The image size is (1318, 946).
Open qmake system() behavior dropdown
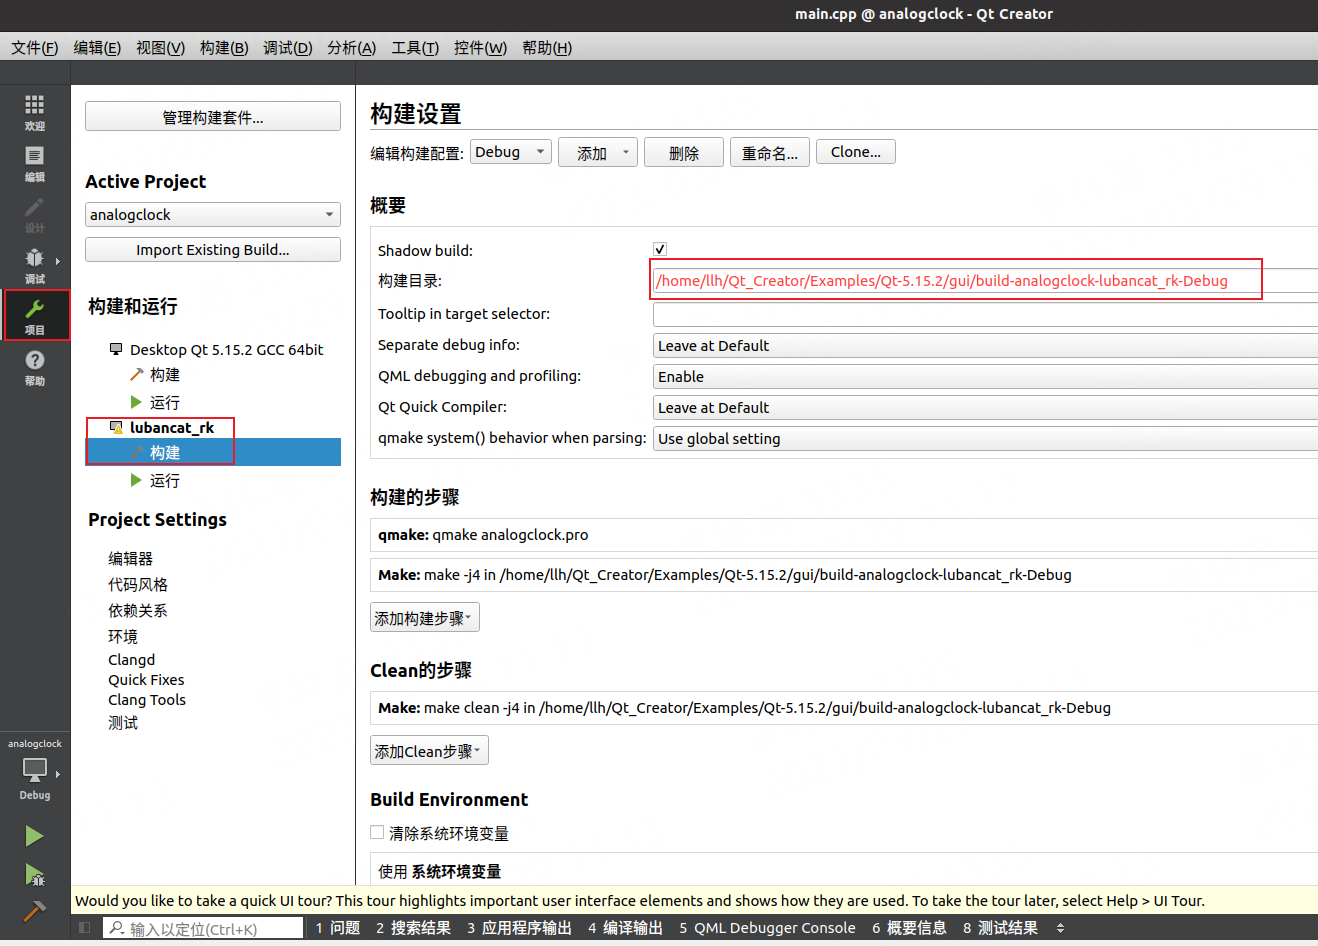pyautogui.click(x=985, y=438)
